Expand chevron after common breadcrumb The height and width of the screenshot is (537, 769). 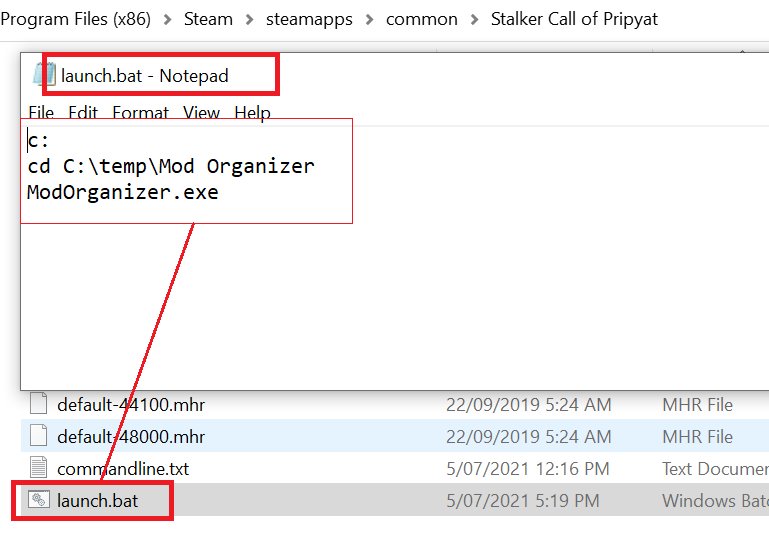[x=474, y=20]
